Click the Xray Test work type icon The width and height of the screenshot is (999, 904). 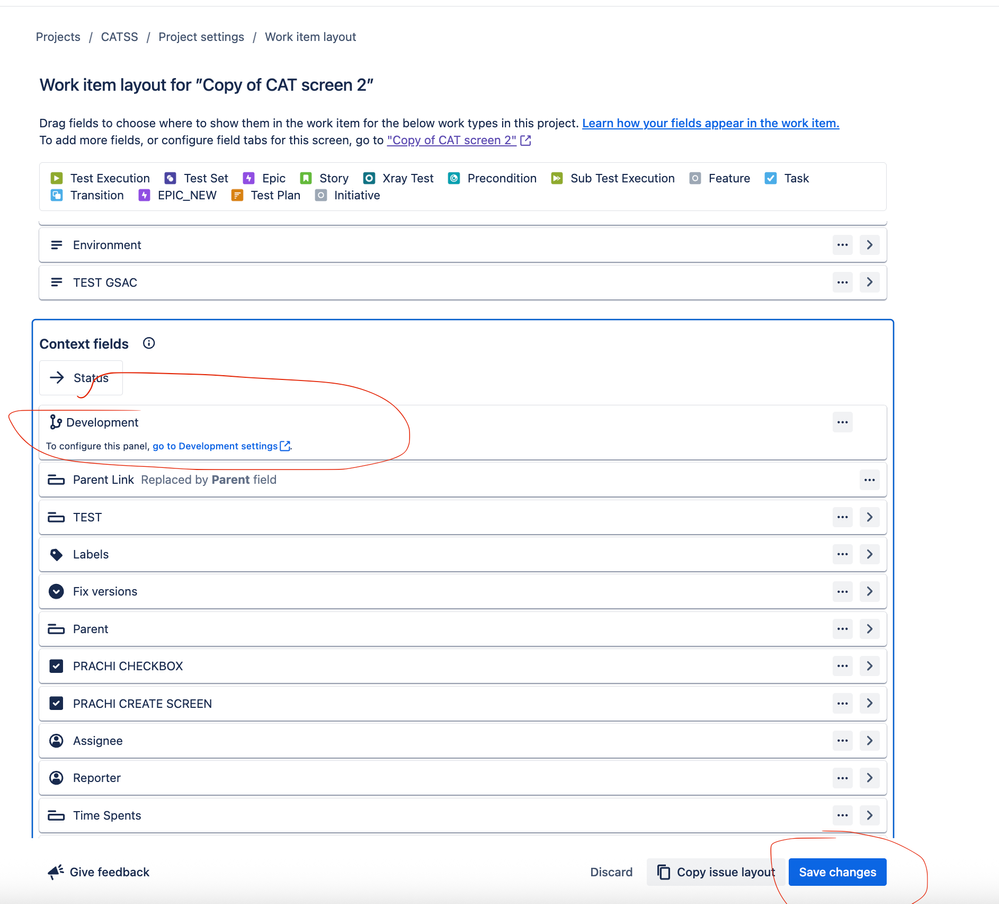(x=369, y=178)
